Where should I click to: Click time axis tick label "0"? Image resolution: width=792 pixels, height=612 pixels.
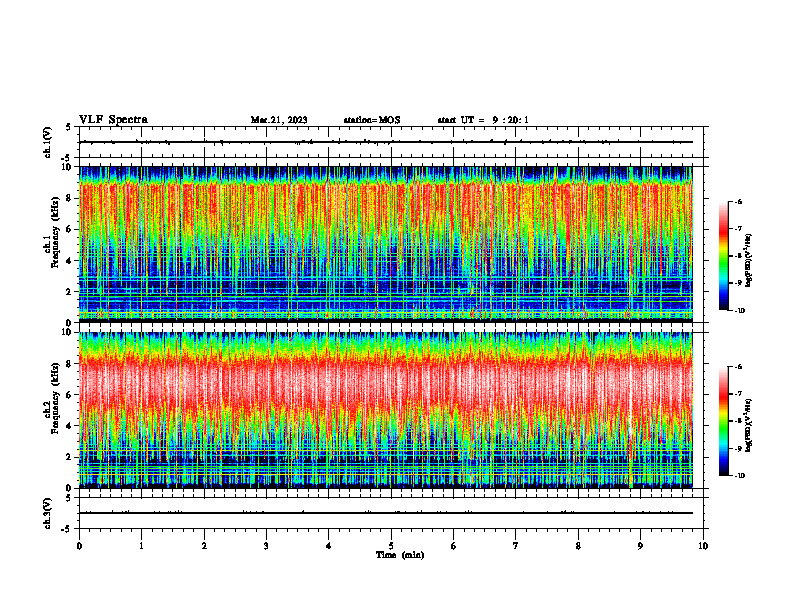[79, 546]
